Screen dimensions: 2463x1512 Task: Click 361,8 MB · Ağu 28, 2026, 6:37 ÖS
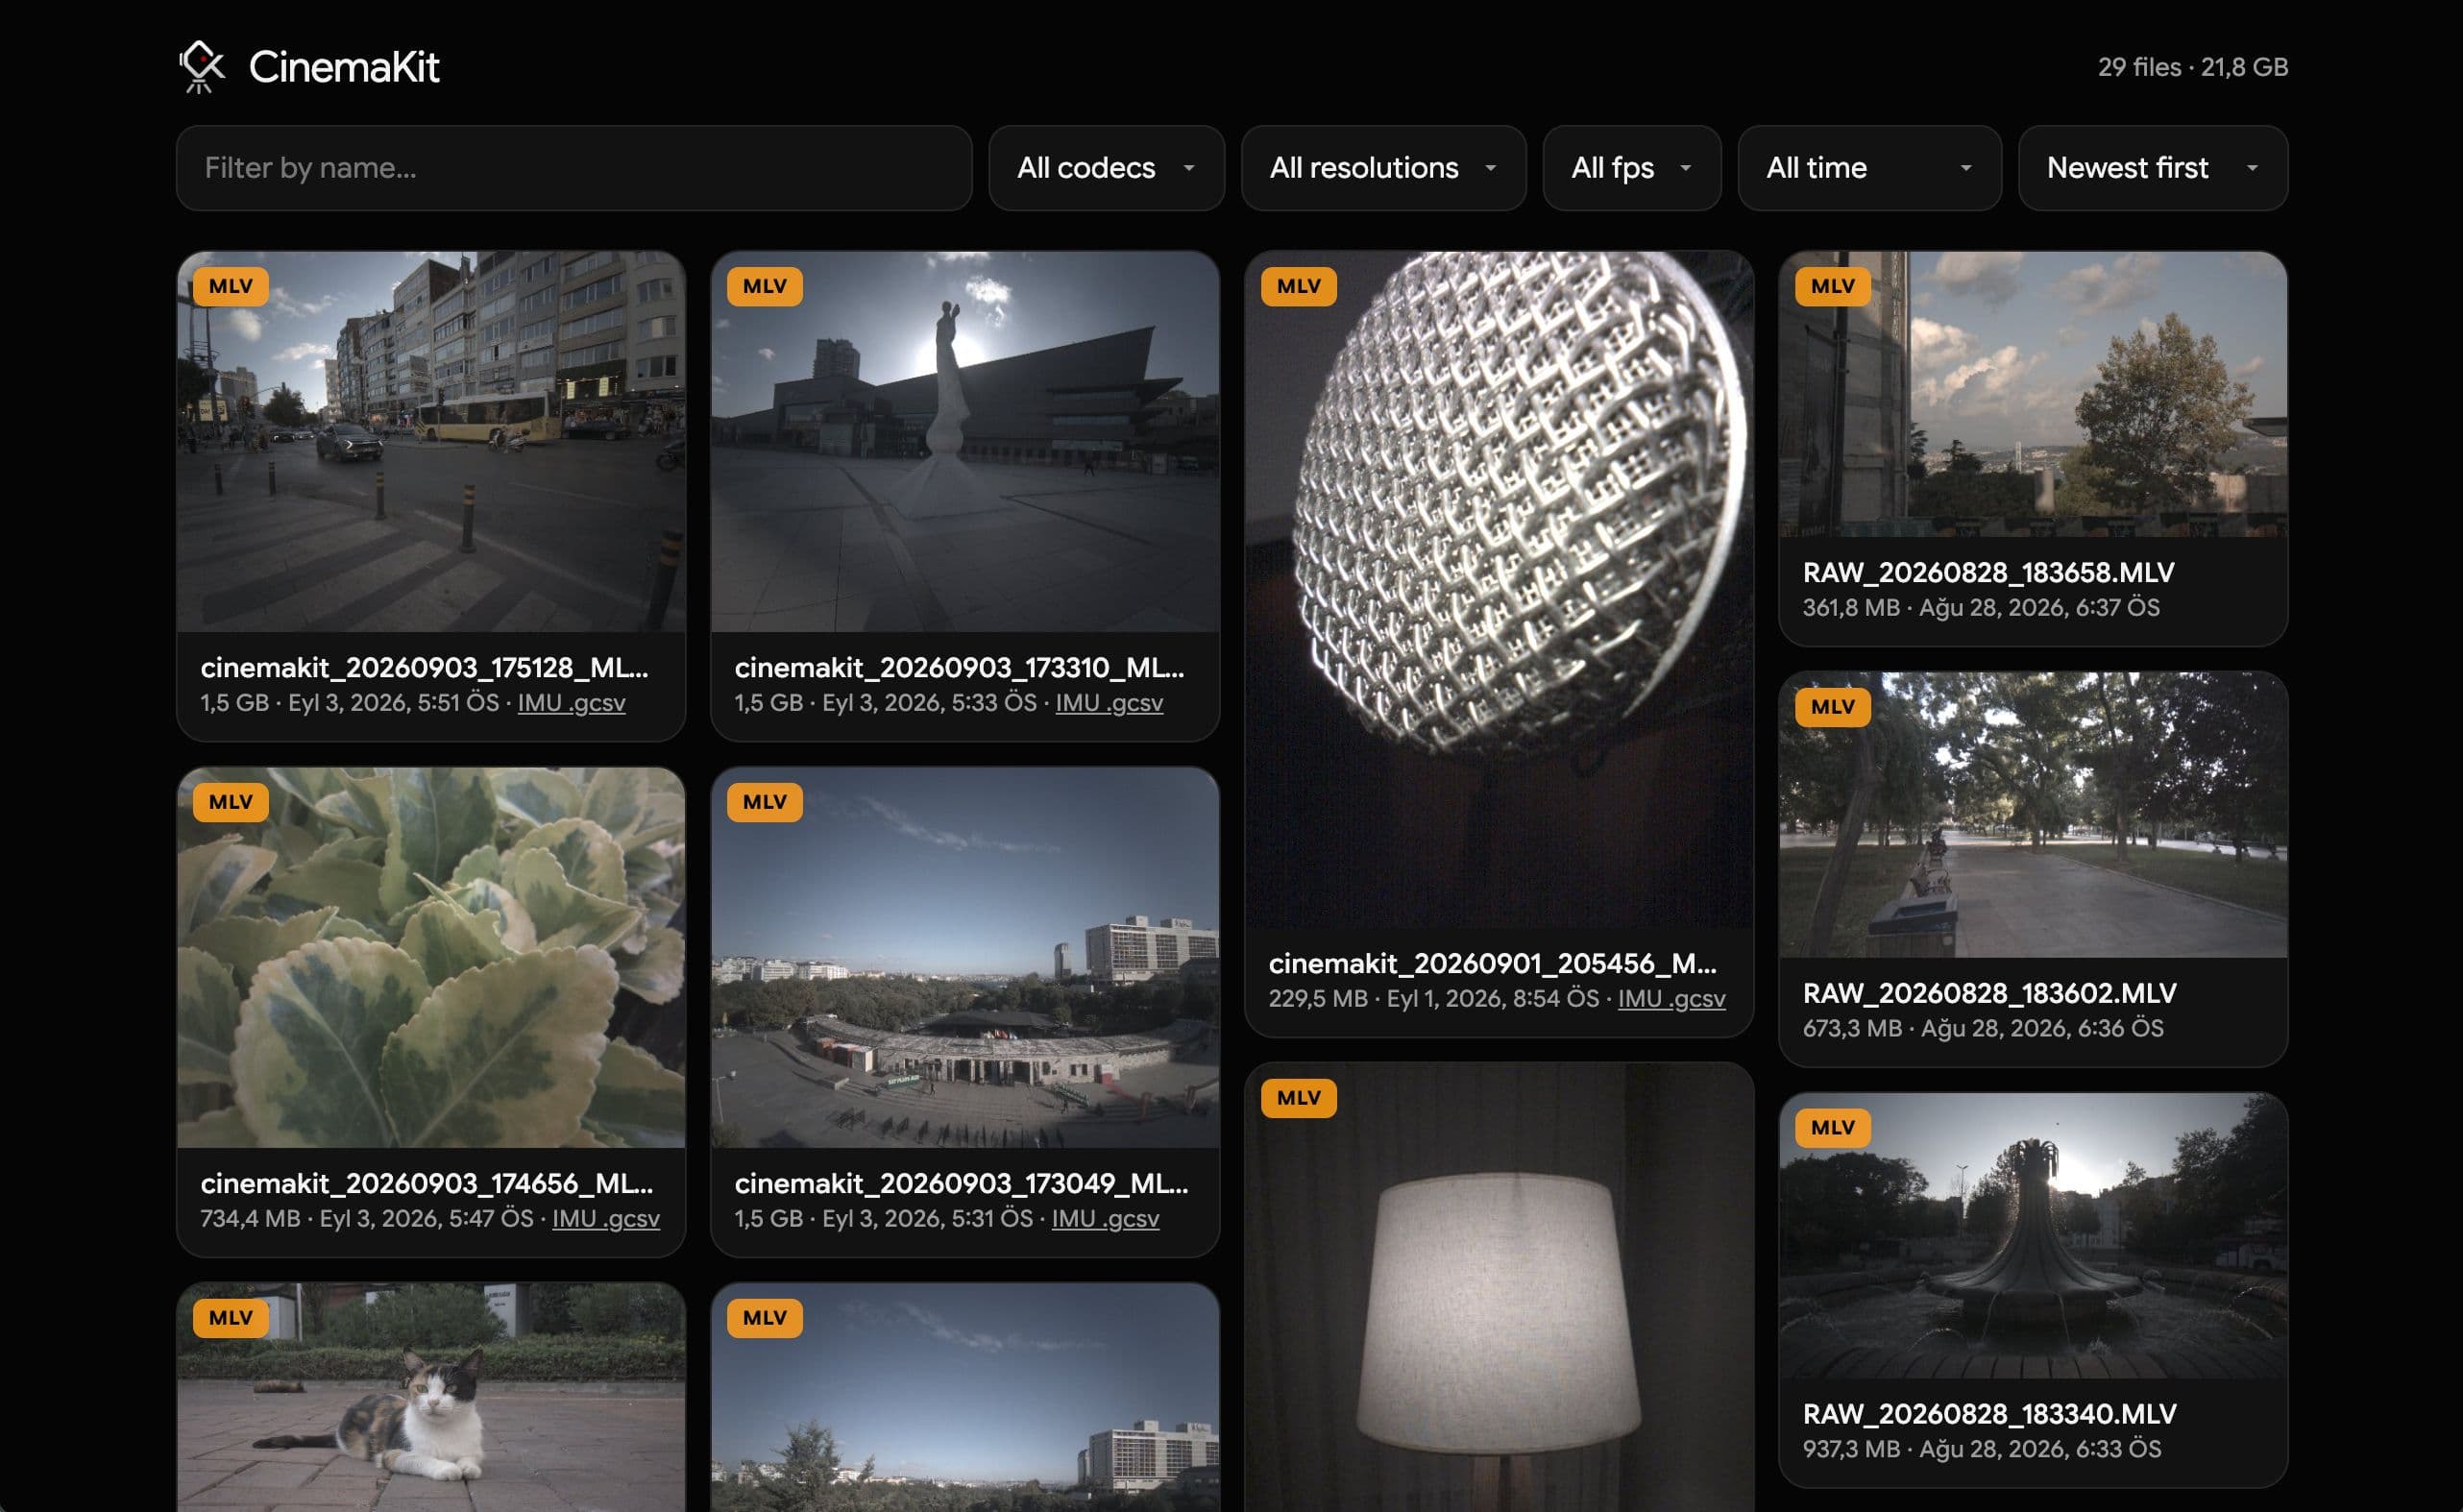pos(1981,608)
